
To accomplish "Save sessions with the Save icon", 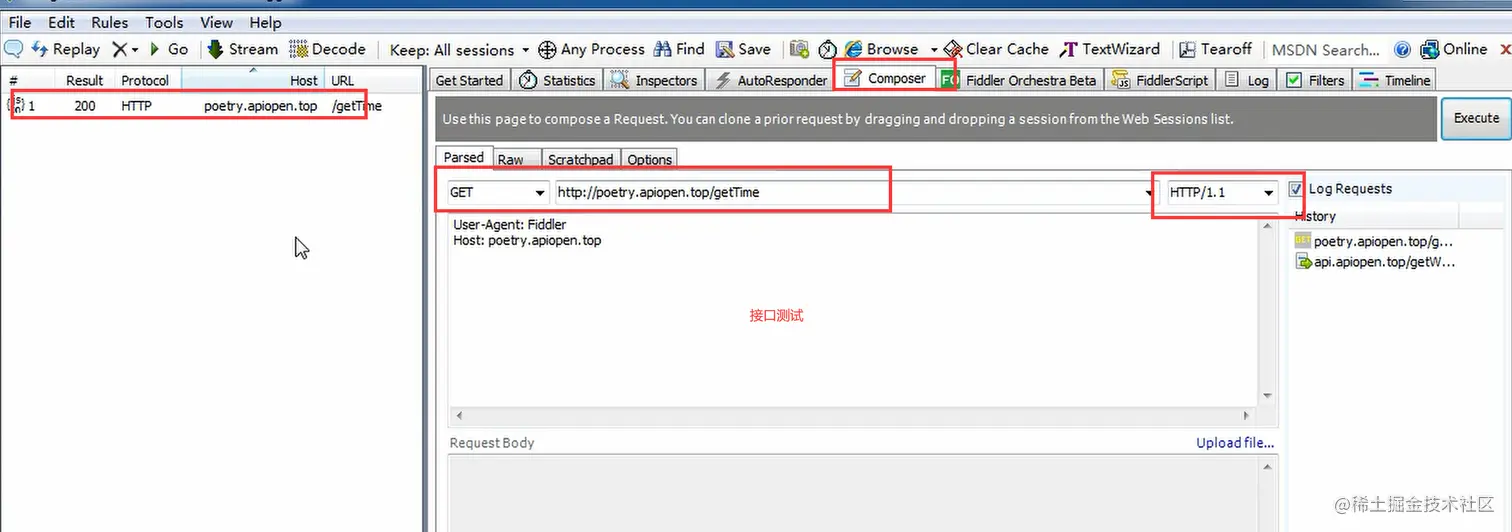I will (743, 49).
